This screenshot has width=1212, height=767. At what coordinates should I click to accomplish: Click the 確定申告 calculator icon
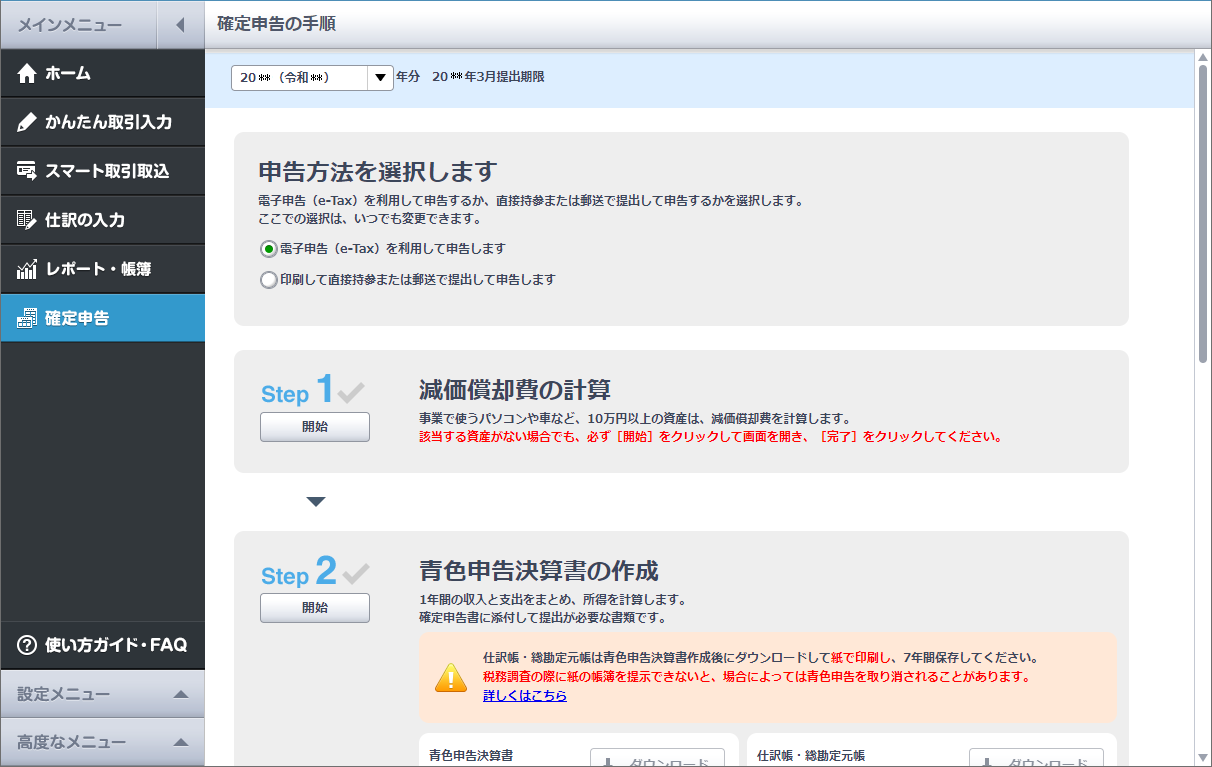pyautogui.click(x=27, y=319)
